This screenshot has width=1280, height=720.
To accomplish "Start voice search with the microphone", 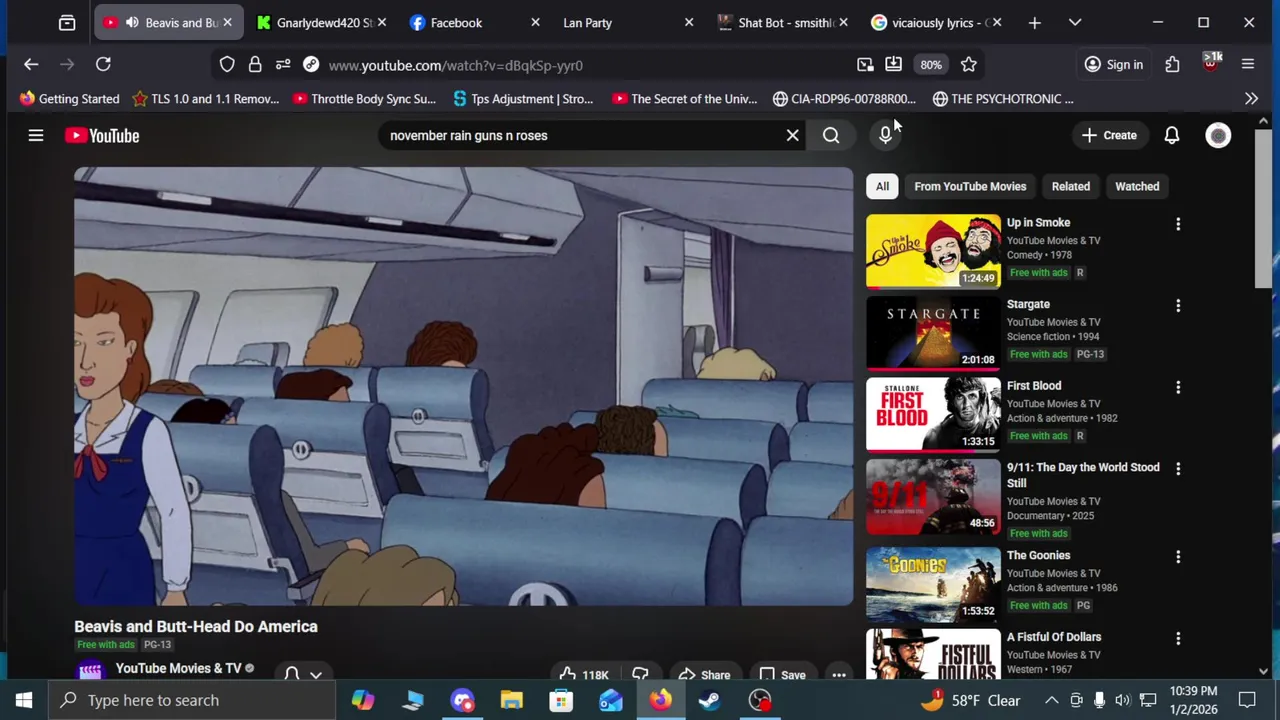I will pos(885,135).
